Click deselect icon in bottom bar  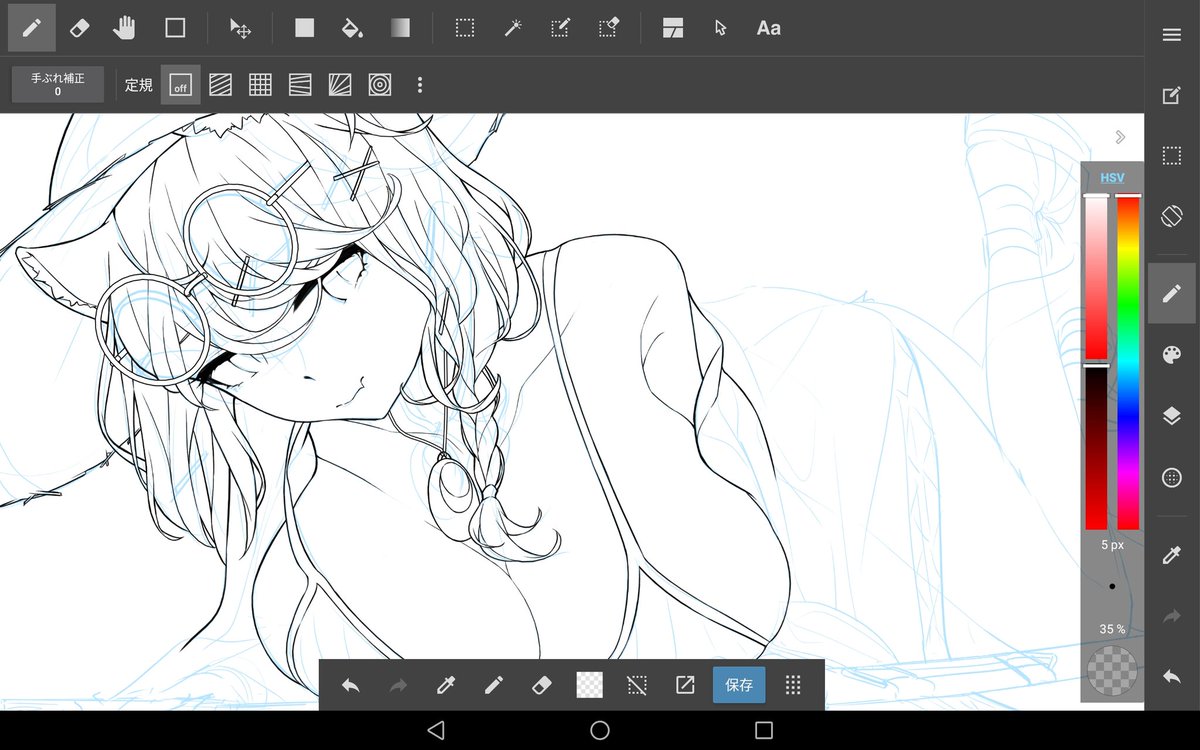637,685
